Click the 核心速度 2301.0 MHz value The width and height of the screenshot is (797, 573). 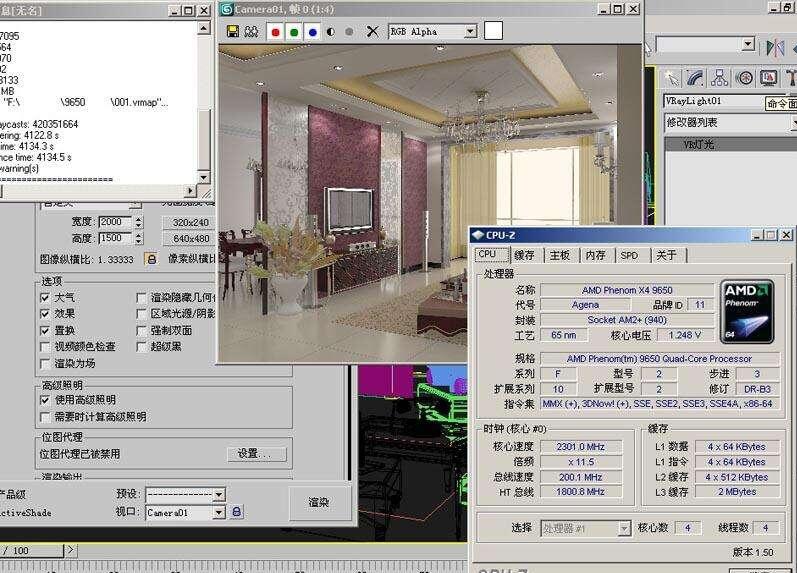point(580,447)
